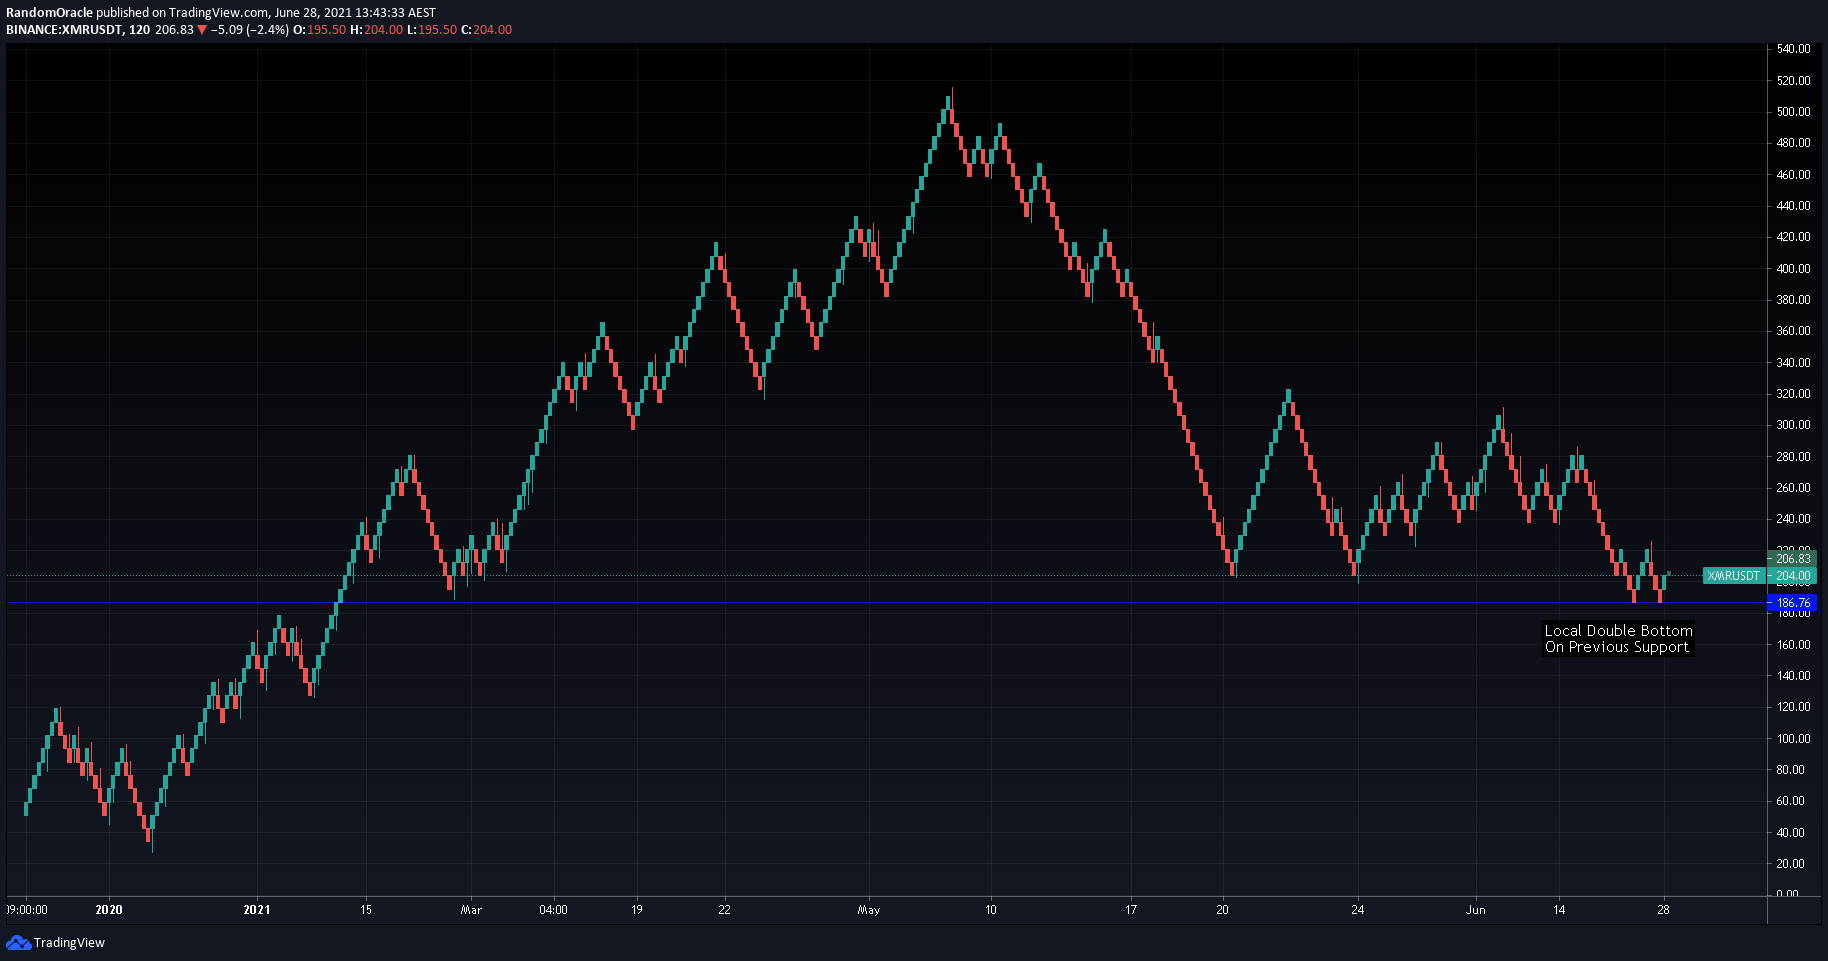Screen dimensions: 1828x961
Task: Click the C:204.00 close value
Action: click(x=486, y=30)
